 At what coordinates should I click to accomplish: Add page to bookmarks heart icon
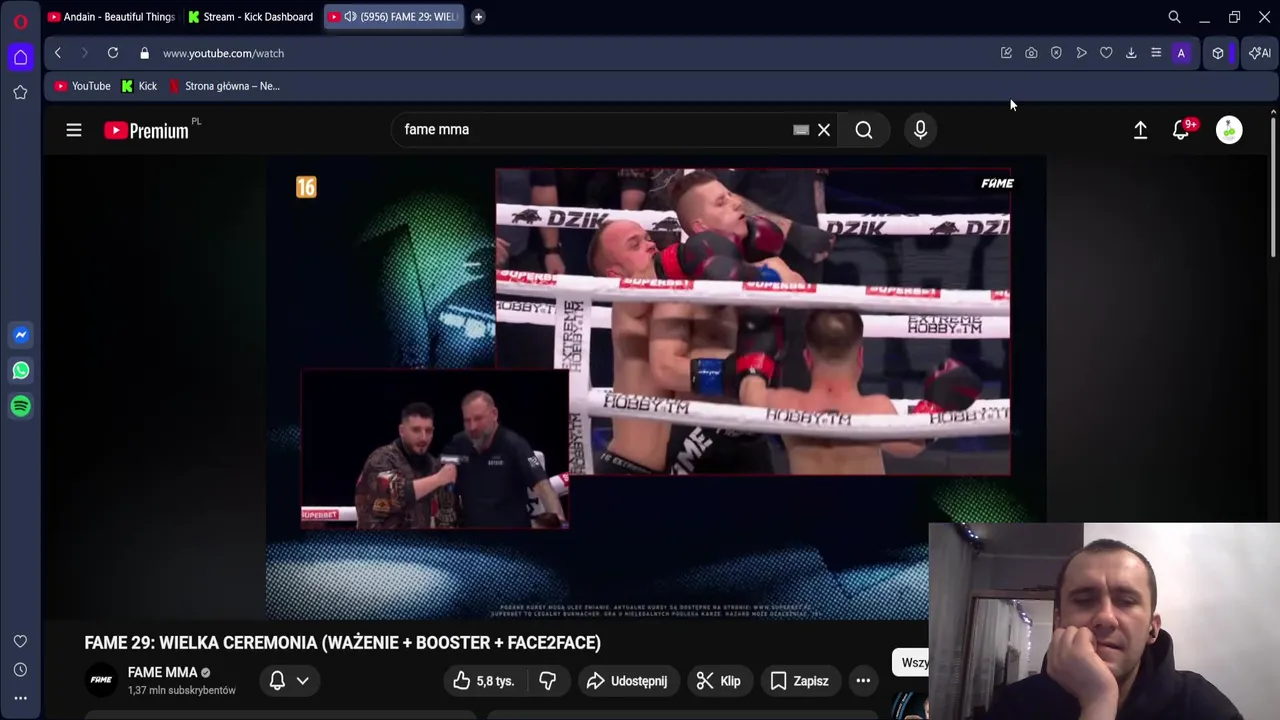click(x=1106, y=53)
